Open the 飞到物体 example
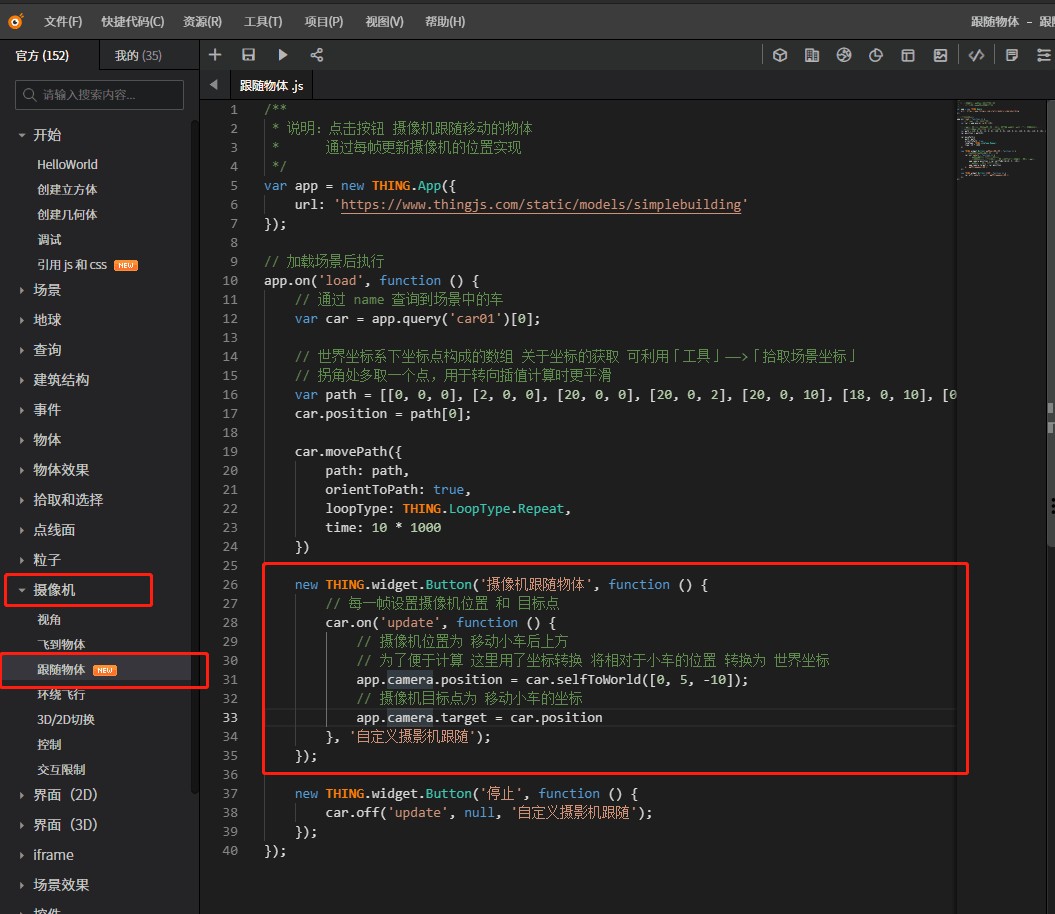Viewport: 1055px width, 914px height. pos(61,645)
